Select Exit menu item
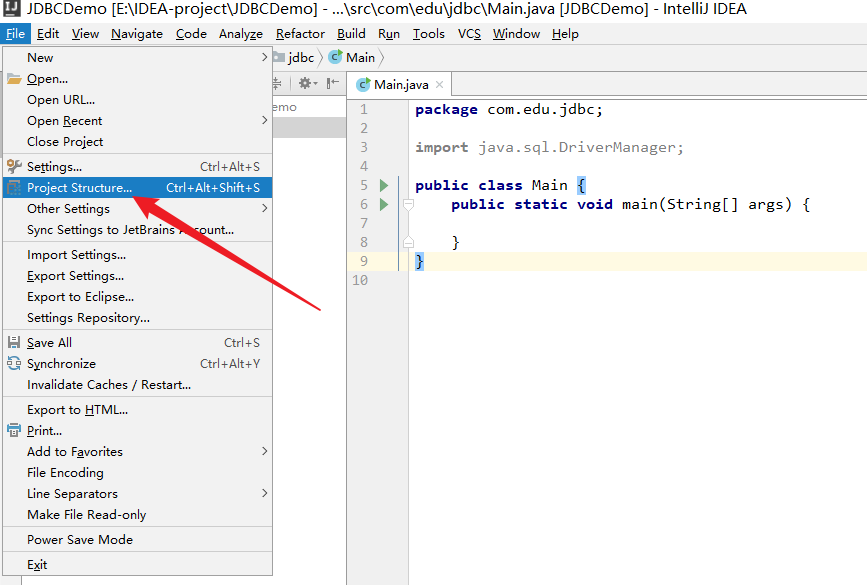Viewport: 867px width, 585px height. tap(138, 565)
